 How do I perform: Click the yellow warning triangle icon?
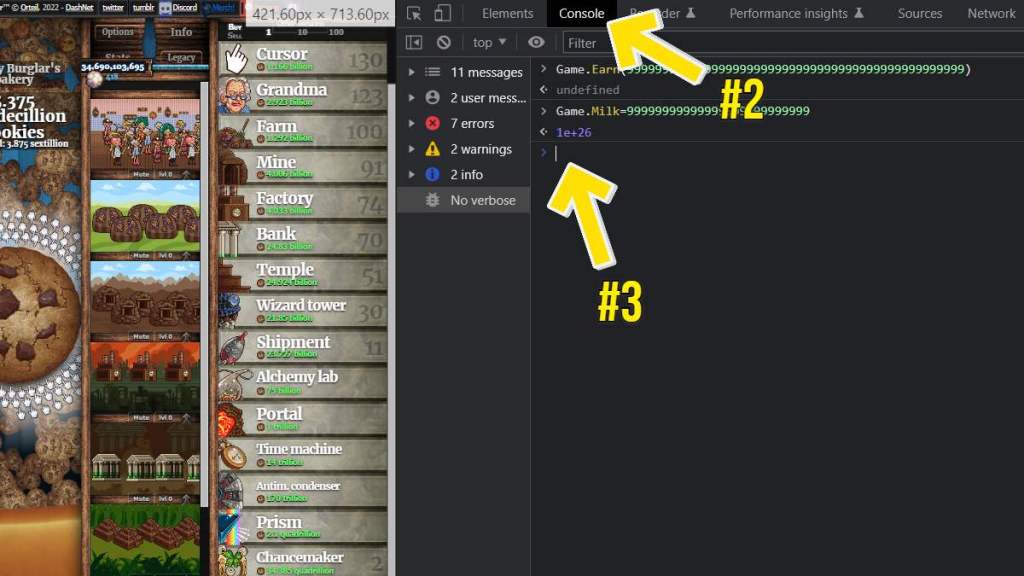coord(432,149)
